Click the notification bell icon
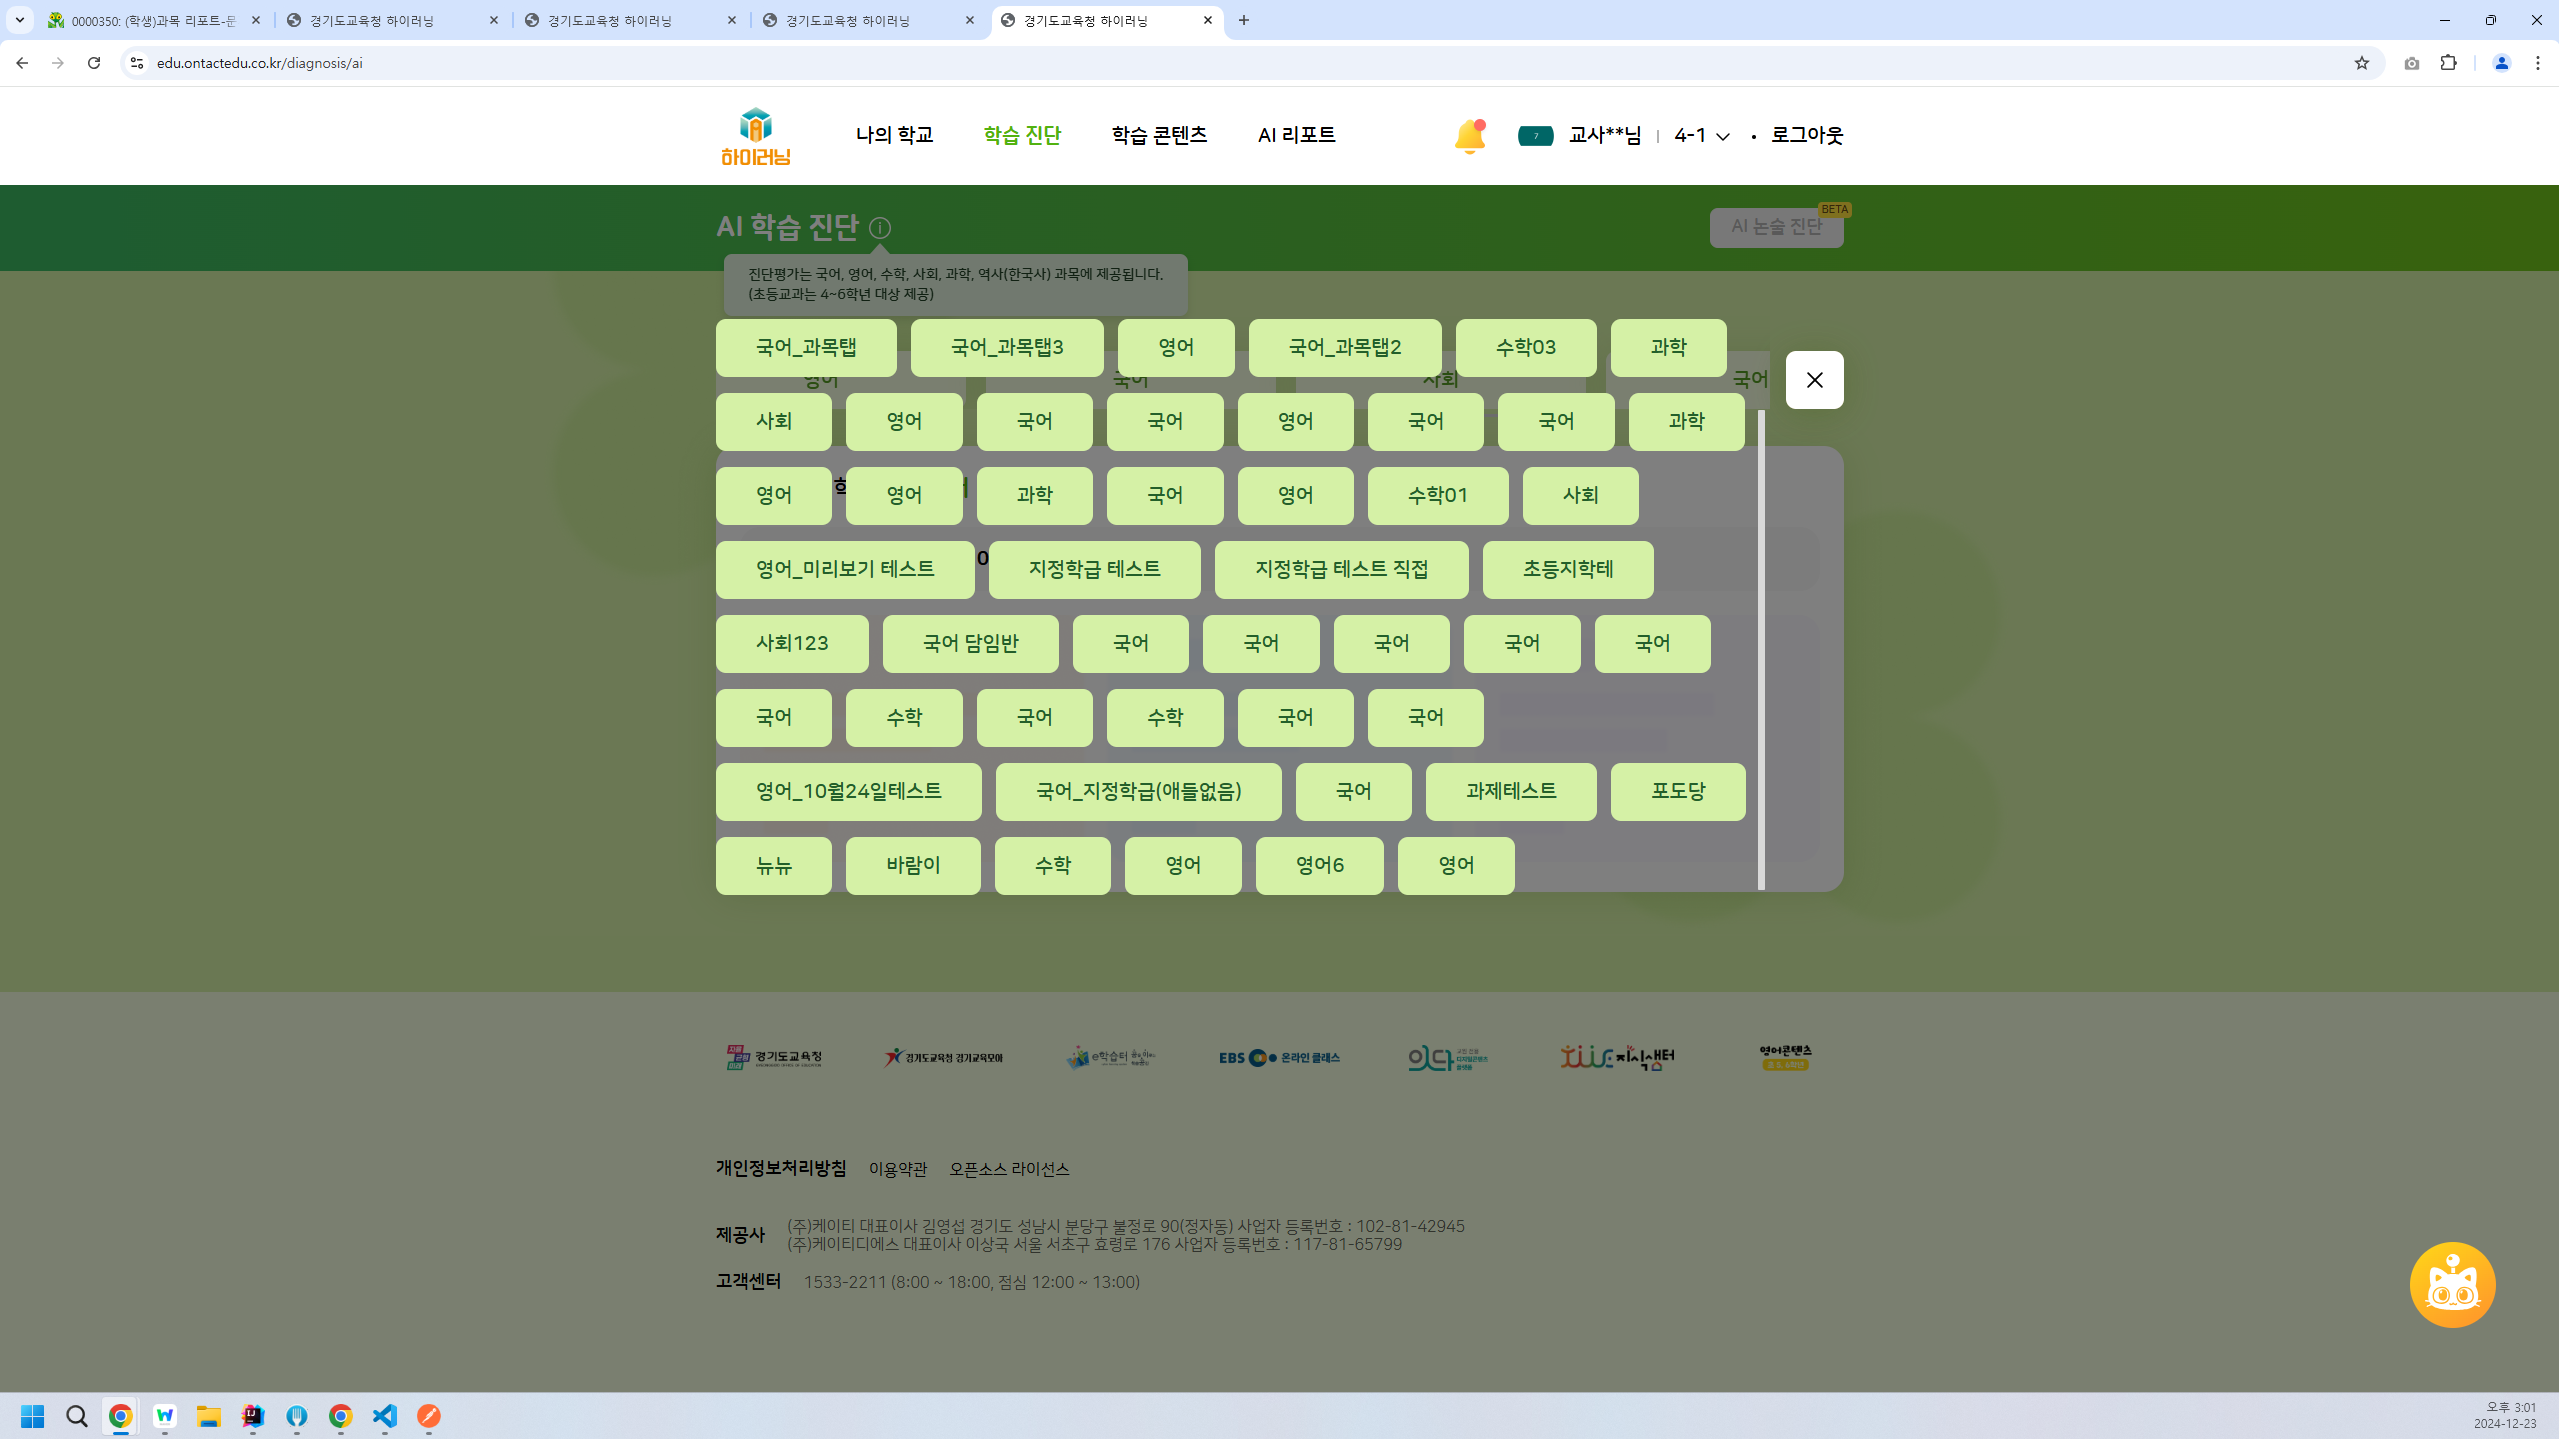Screen dimensions: 2559x1439 [1469, 136]
